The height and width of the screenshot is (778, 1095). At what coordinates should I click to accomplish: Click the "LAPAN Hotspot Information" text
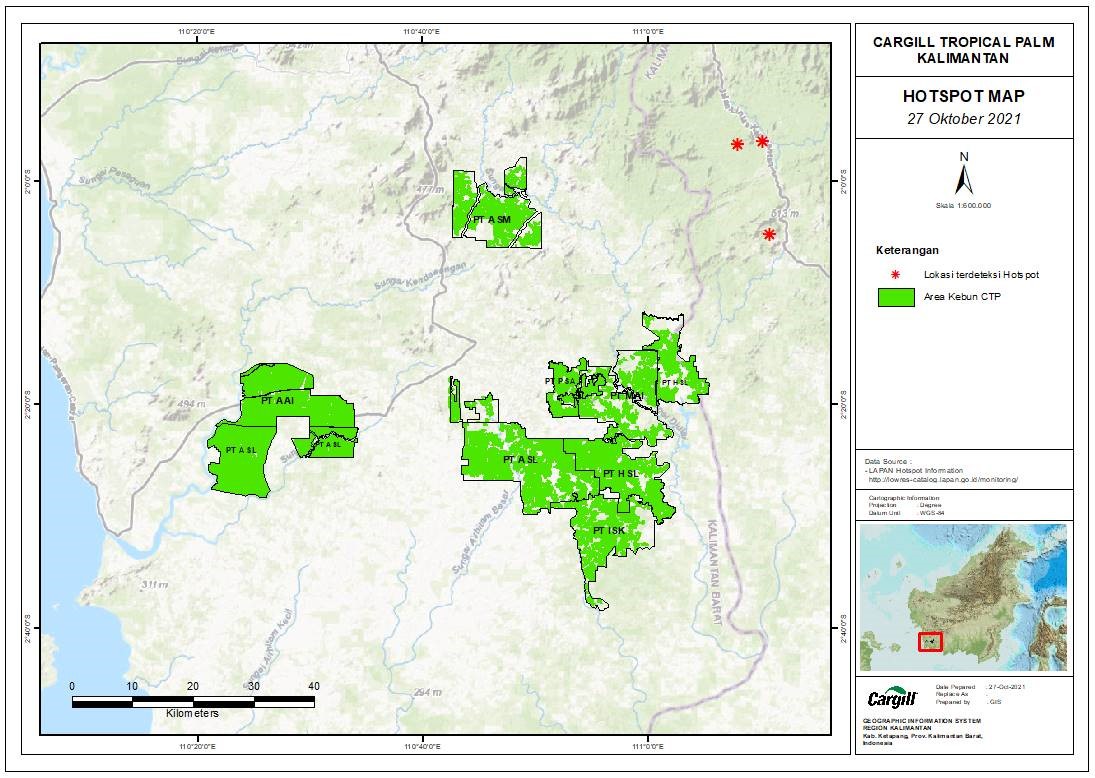click(x=918, y=471)
